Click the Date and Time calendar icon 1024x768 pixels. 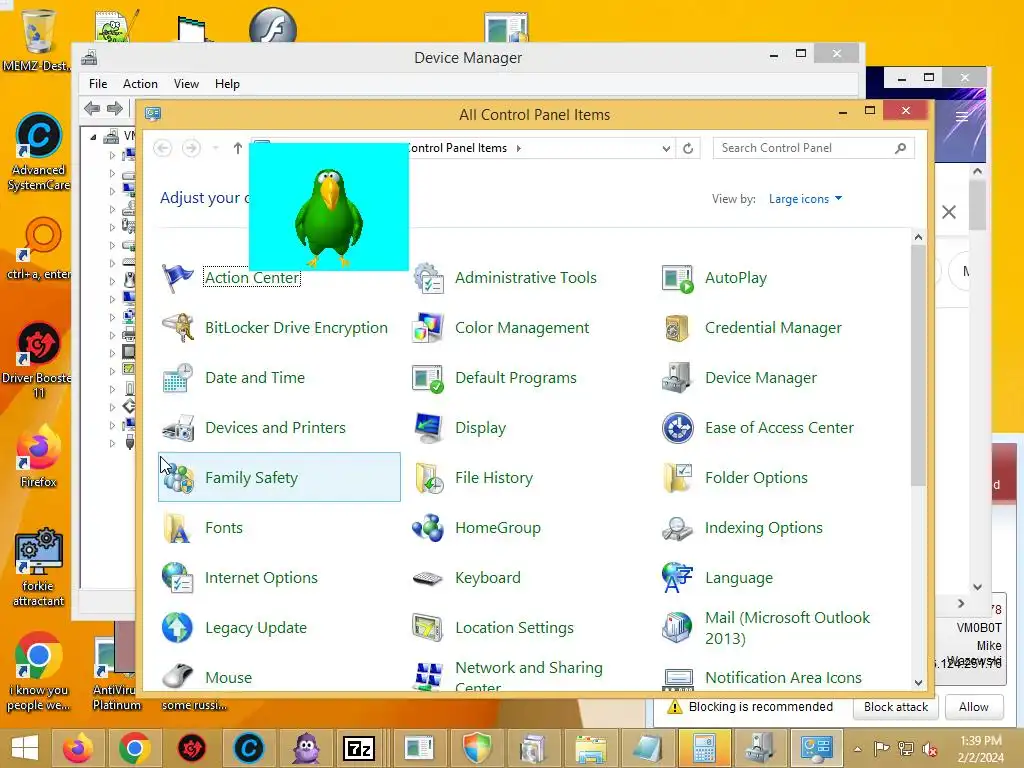[x=178, y=378]
